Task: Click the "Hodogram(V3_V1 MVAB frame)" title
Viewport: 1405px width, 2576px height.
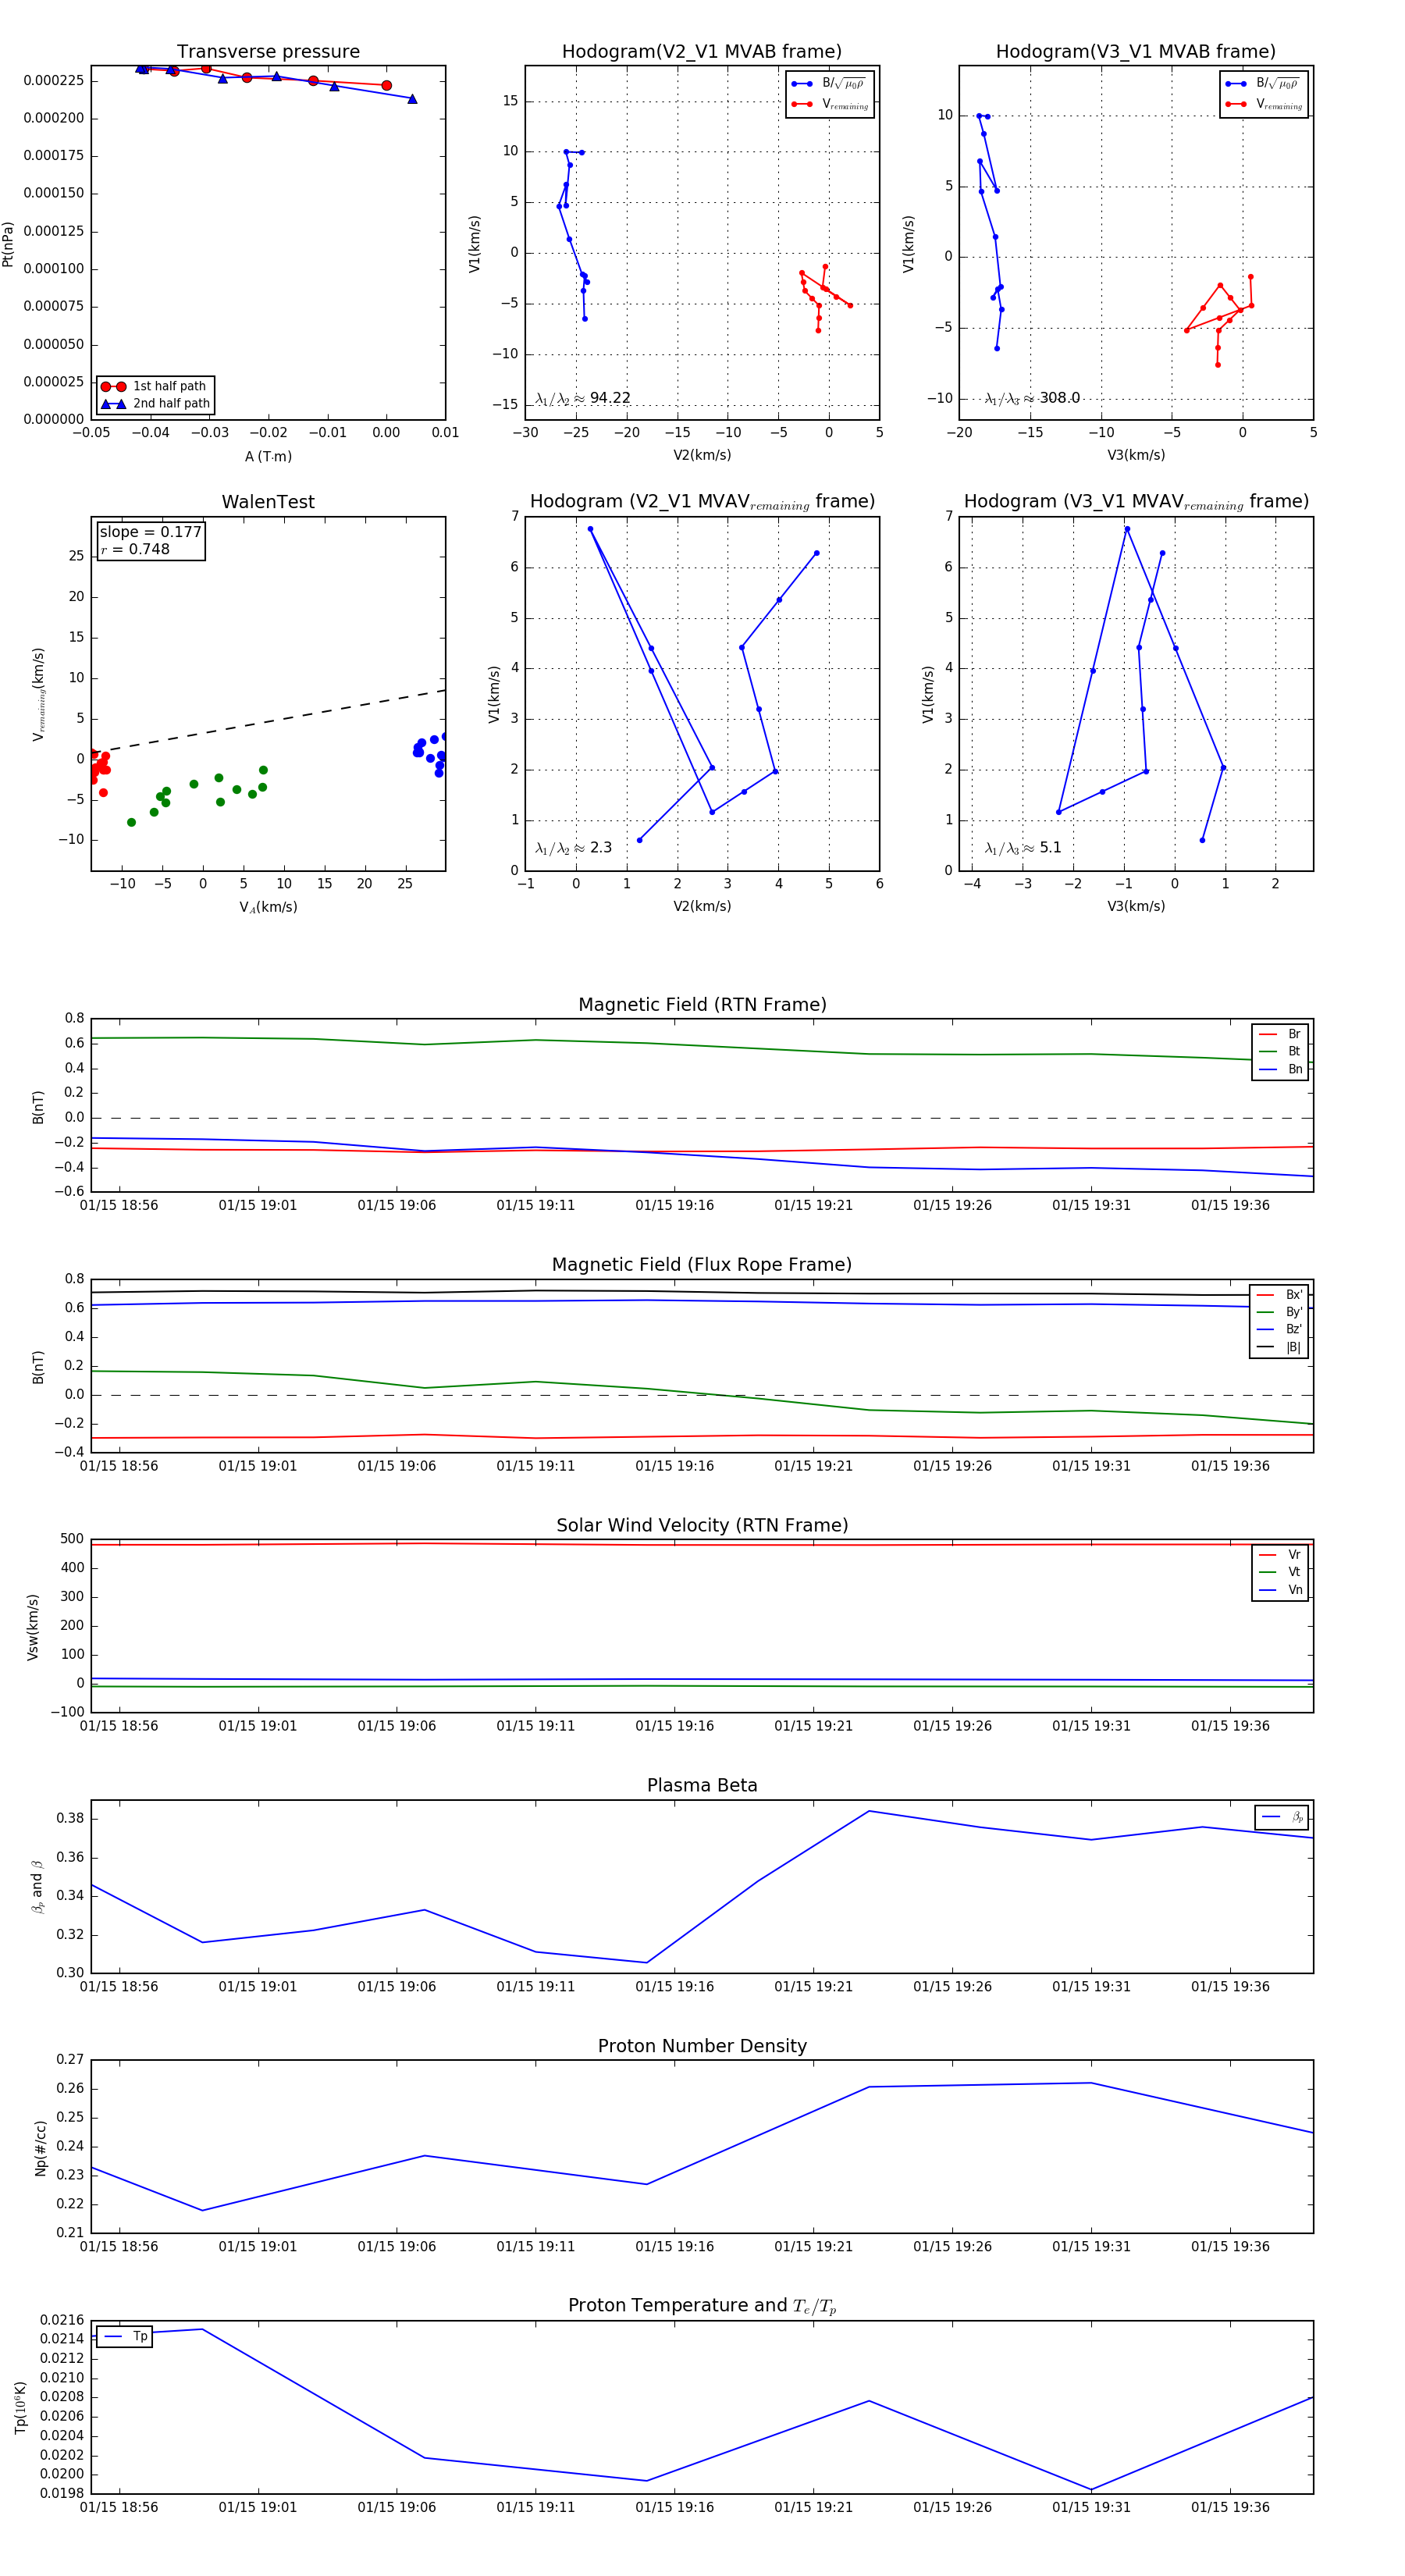Action: tap(1135, 51)
